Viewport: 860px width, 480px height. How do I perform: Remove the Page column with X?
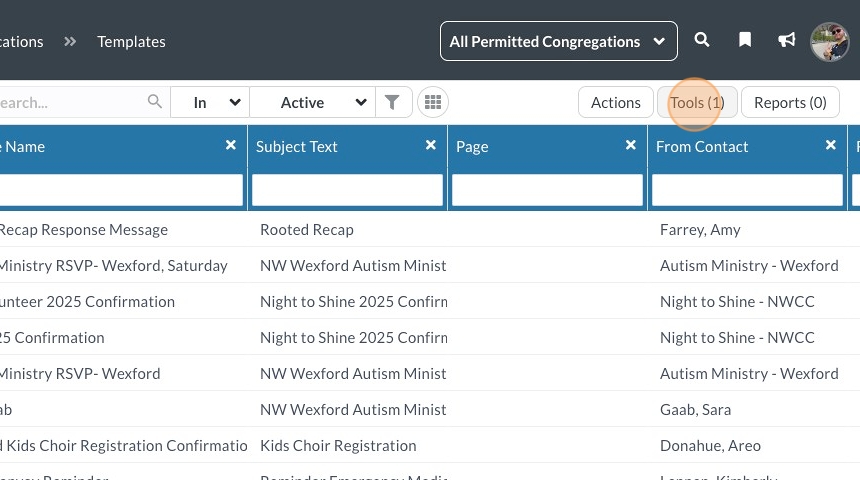631,145
